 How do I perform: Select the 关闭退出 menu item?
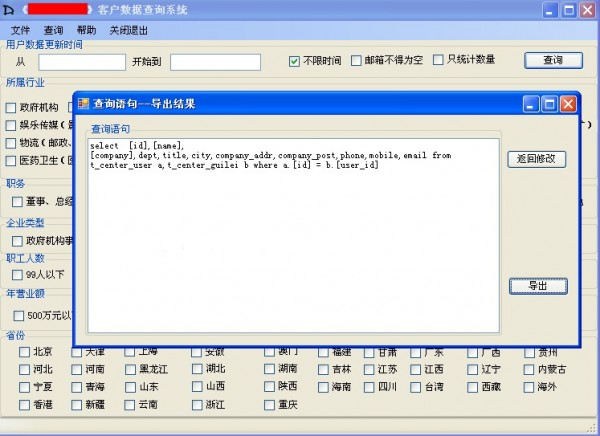pos(129,30)
